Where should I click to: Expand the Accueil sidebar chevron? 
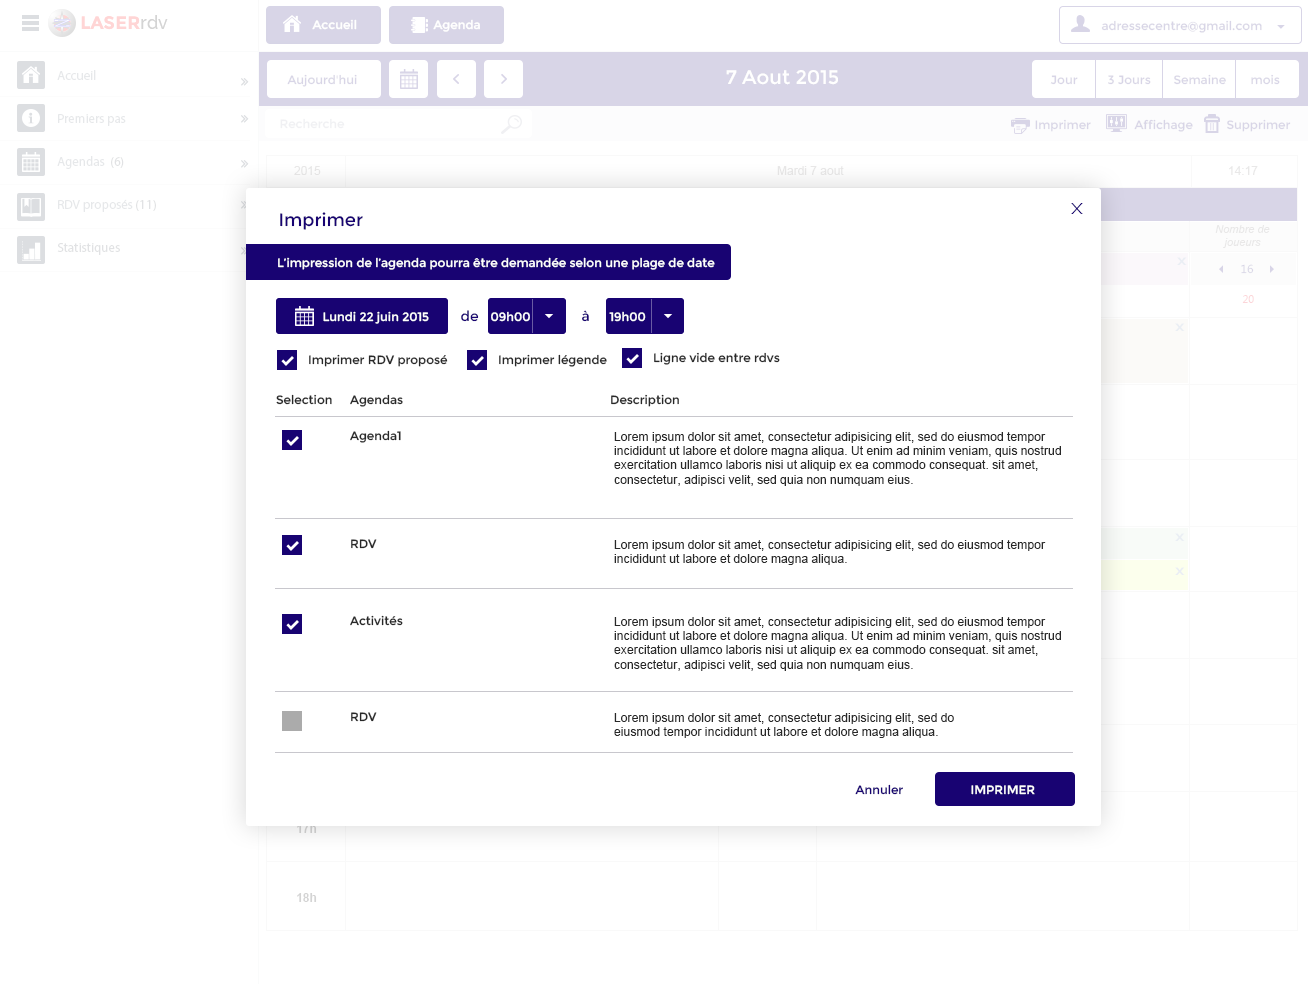(244, 81)
